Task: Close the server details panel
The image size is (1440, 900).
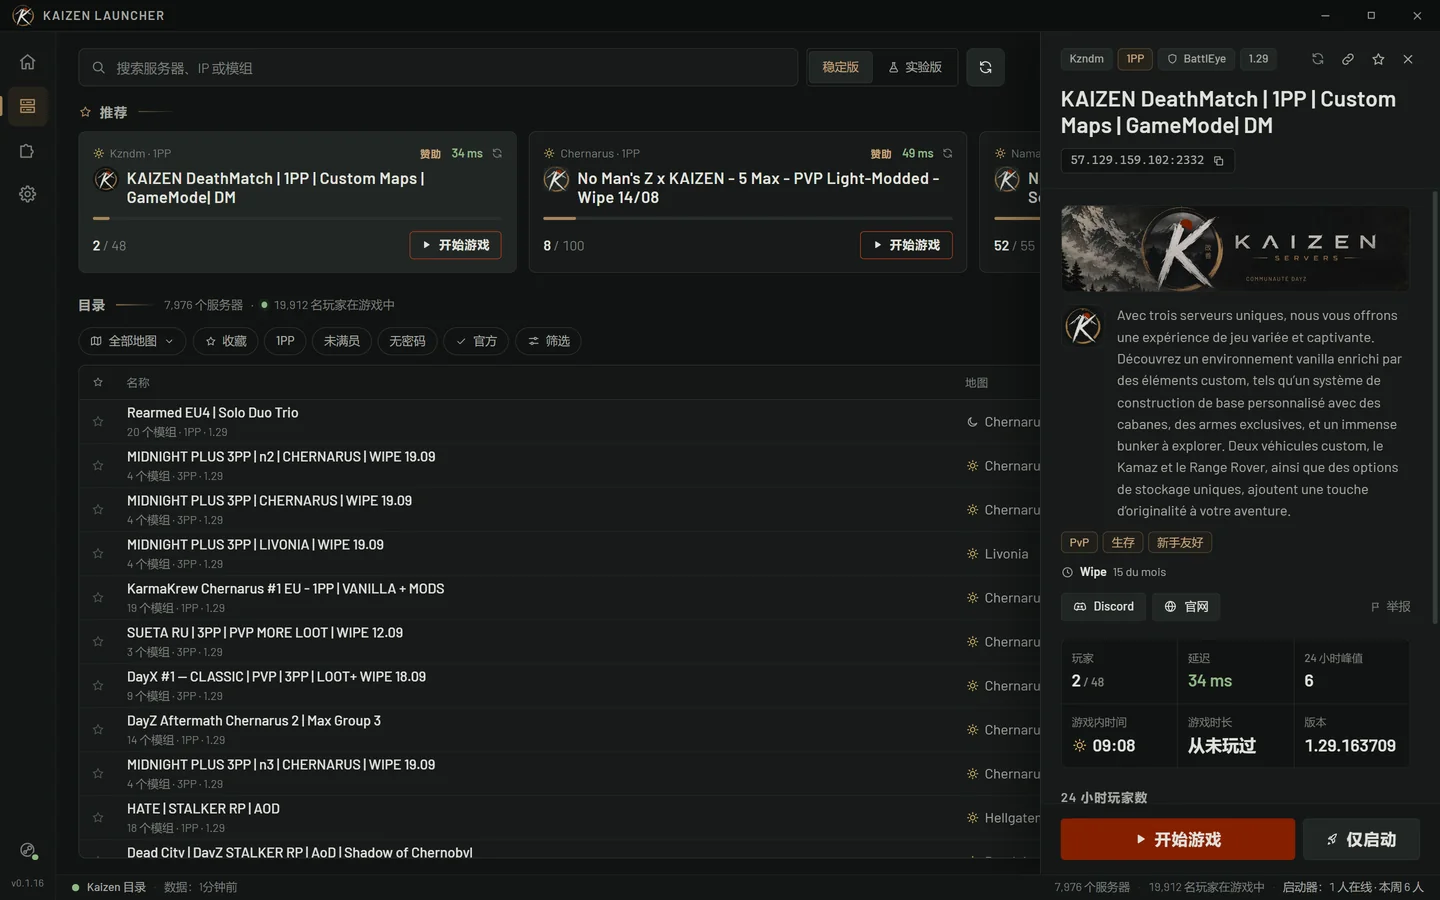Action: coord(1408,59)
